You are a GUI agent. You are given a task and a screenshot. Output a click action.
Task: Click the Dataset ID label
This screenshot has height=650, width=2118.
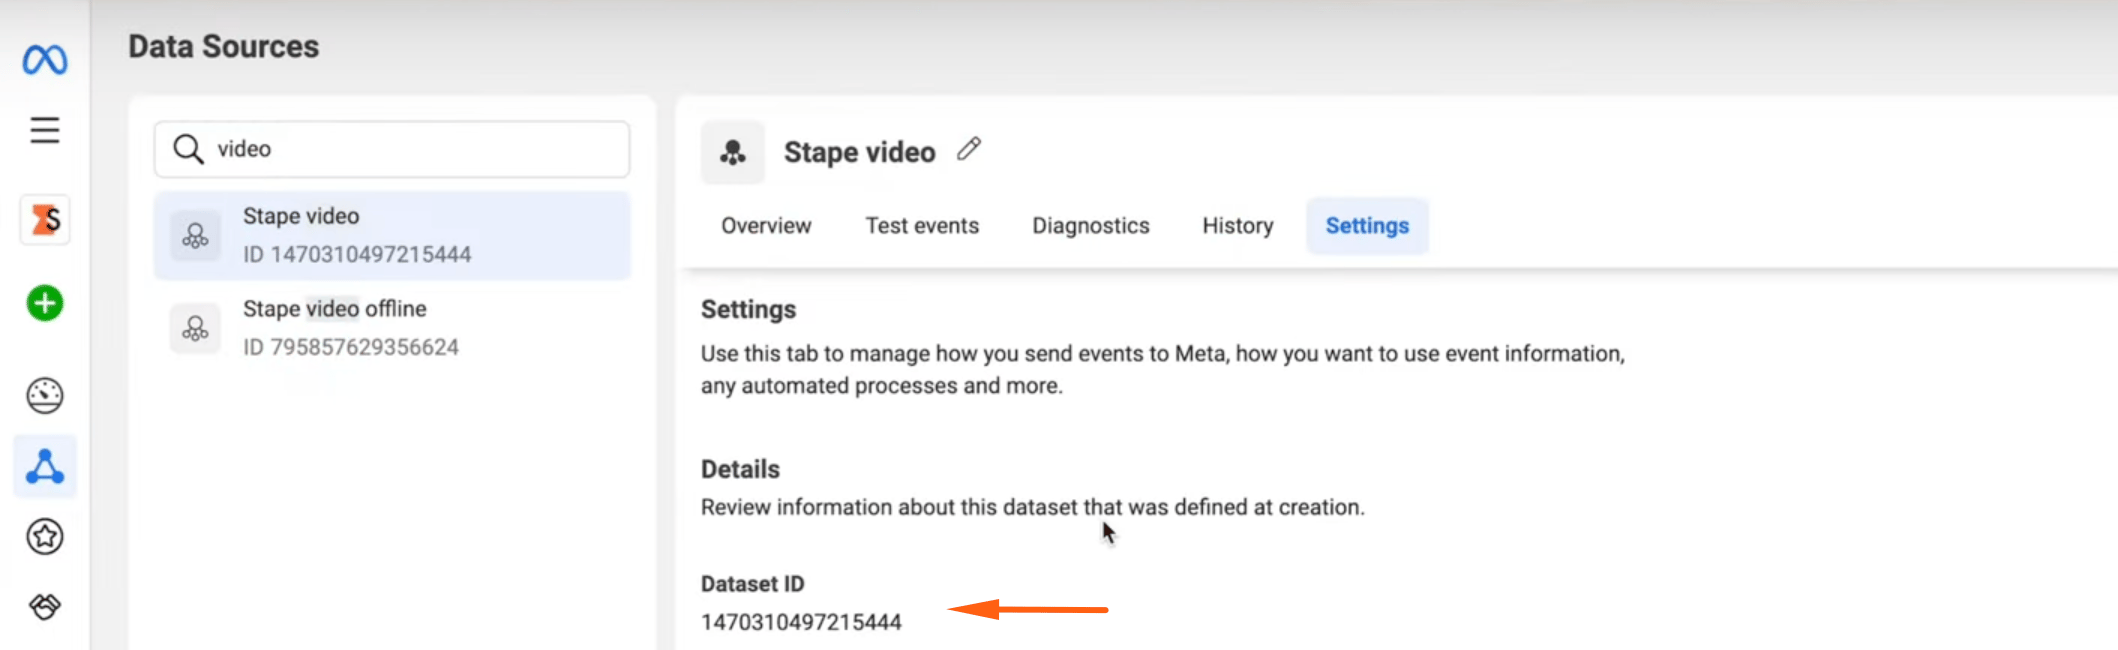[752, 584]
